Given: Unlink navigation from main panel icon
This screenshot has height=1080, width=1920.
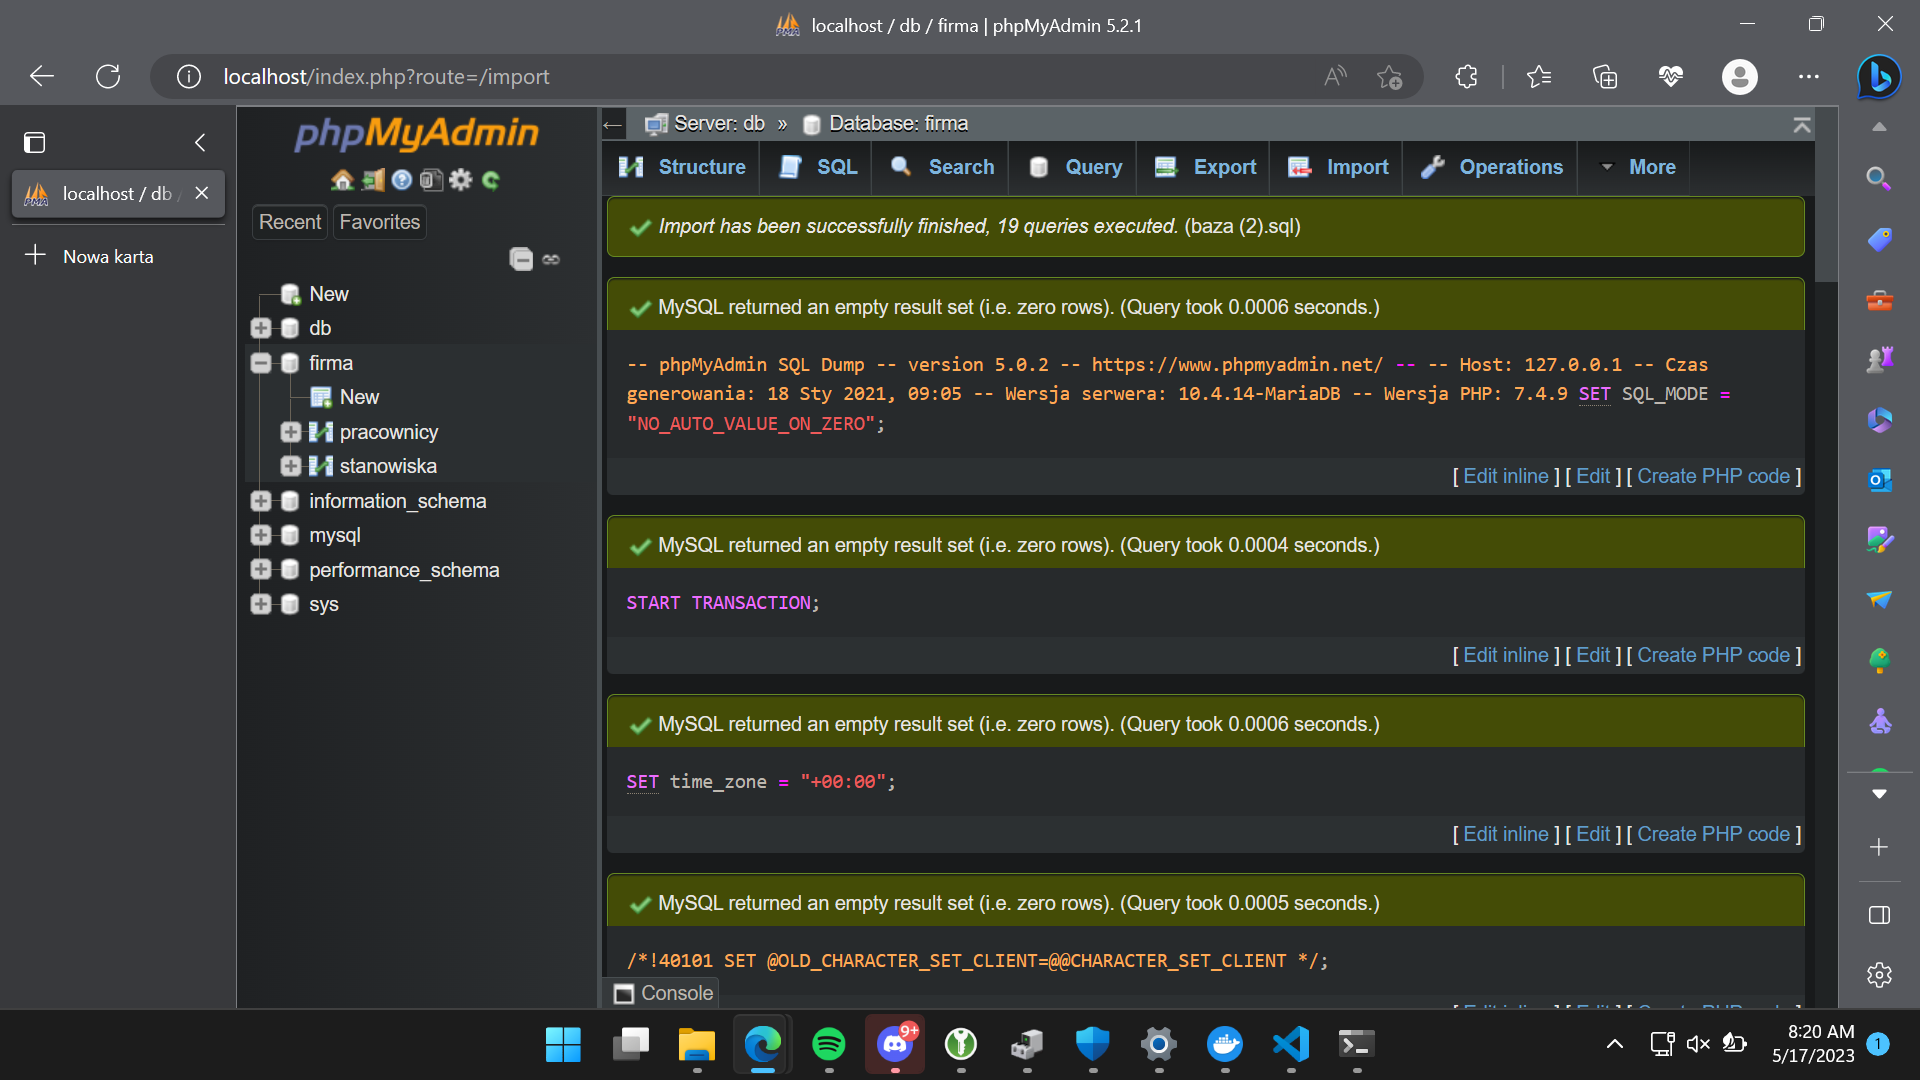Looking at the screenshot, I should click(551, 259).
